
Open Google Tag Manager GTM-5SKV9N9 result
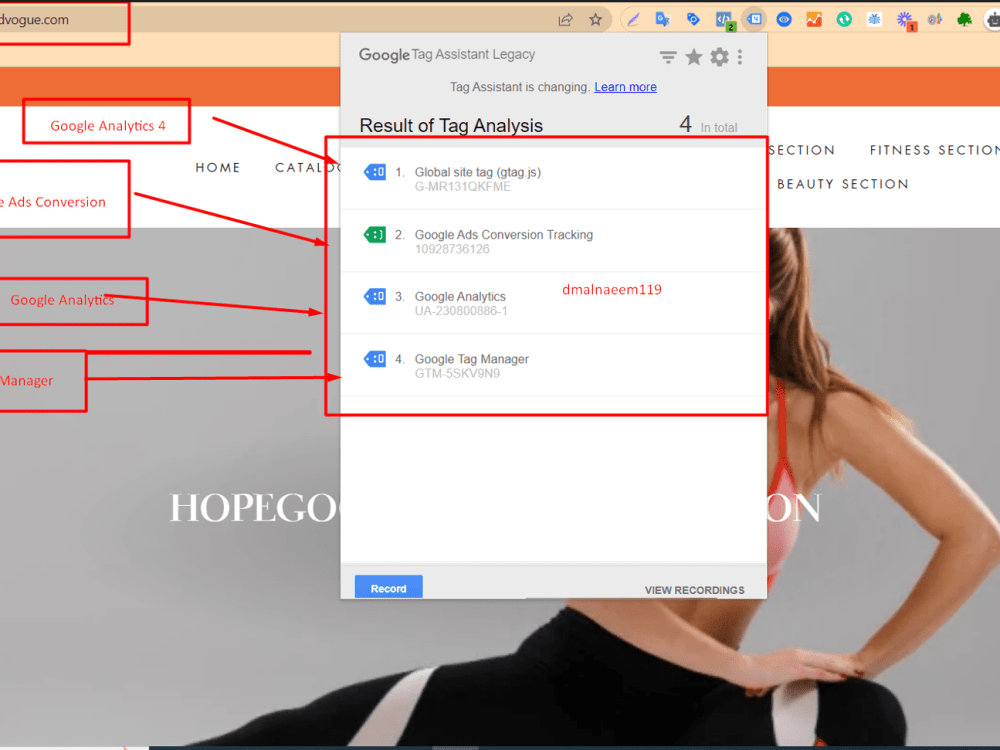(553, 365)
